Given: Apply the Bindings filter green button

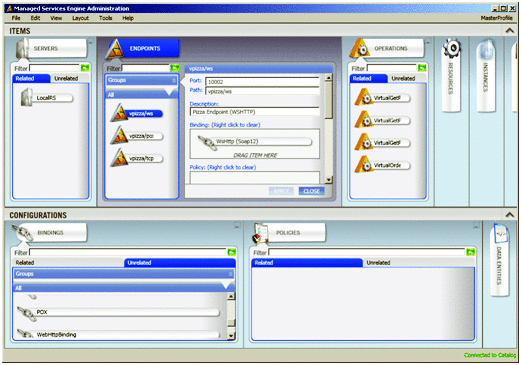Looking at the screenshot, I should [x=232, y=252].
